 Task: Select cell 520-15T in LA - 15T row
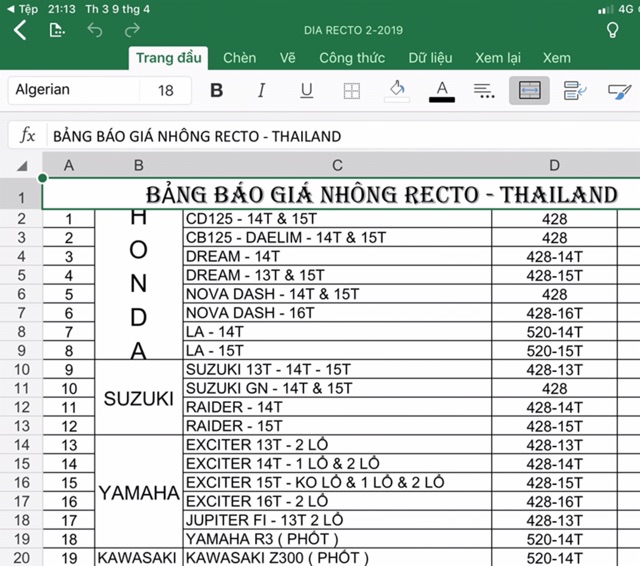[x=554, y=351]
